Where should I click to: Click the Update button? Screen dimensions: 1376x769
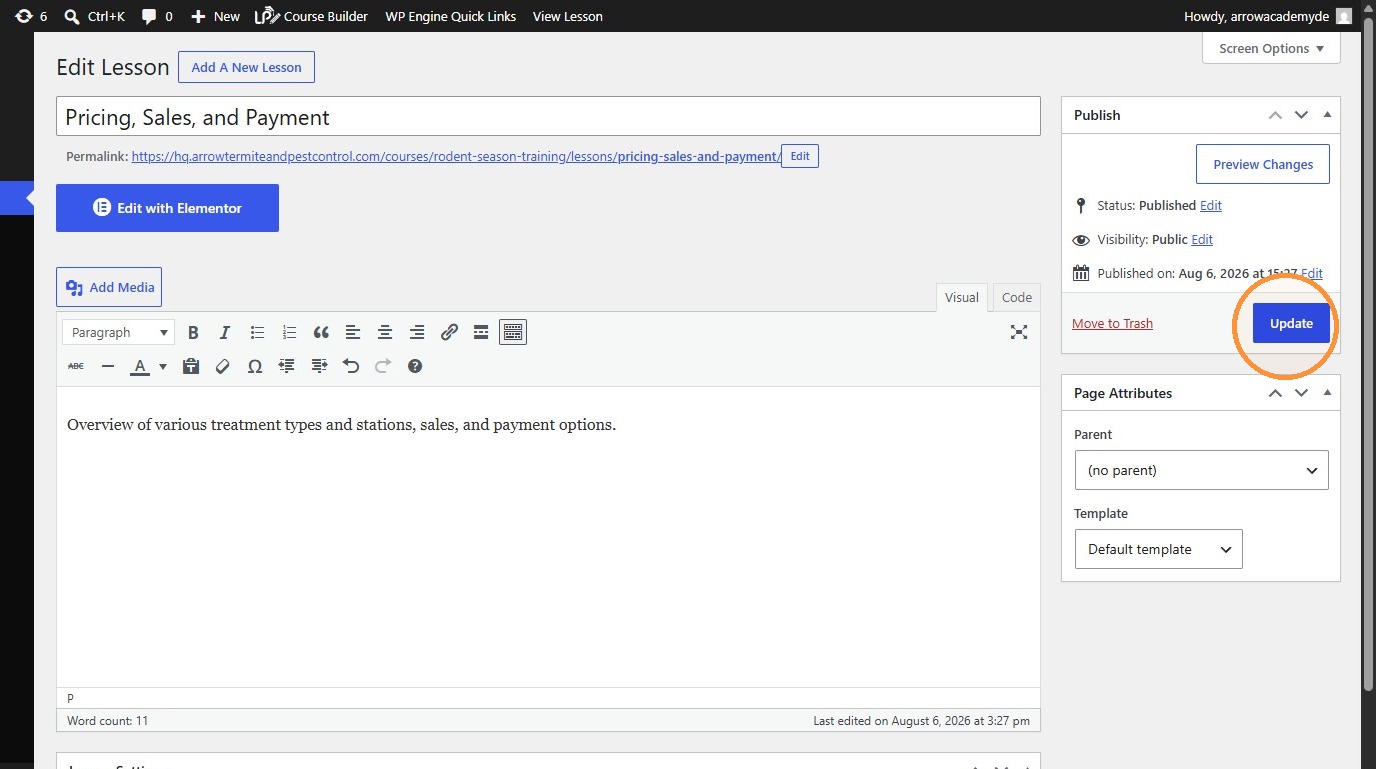(x=1291, y=323)
